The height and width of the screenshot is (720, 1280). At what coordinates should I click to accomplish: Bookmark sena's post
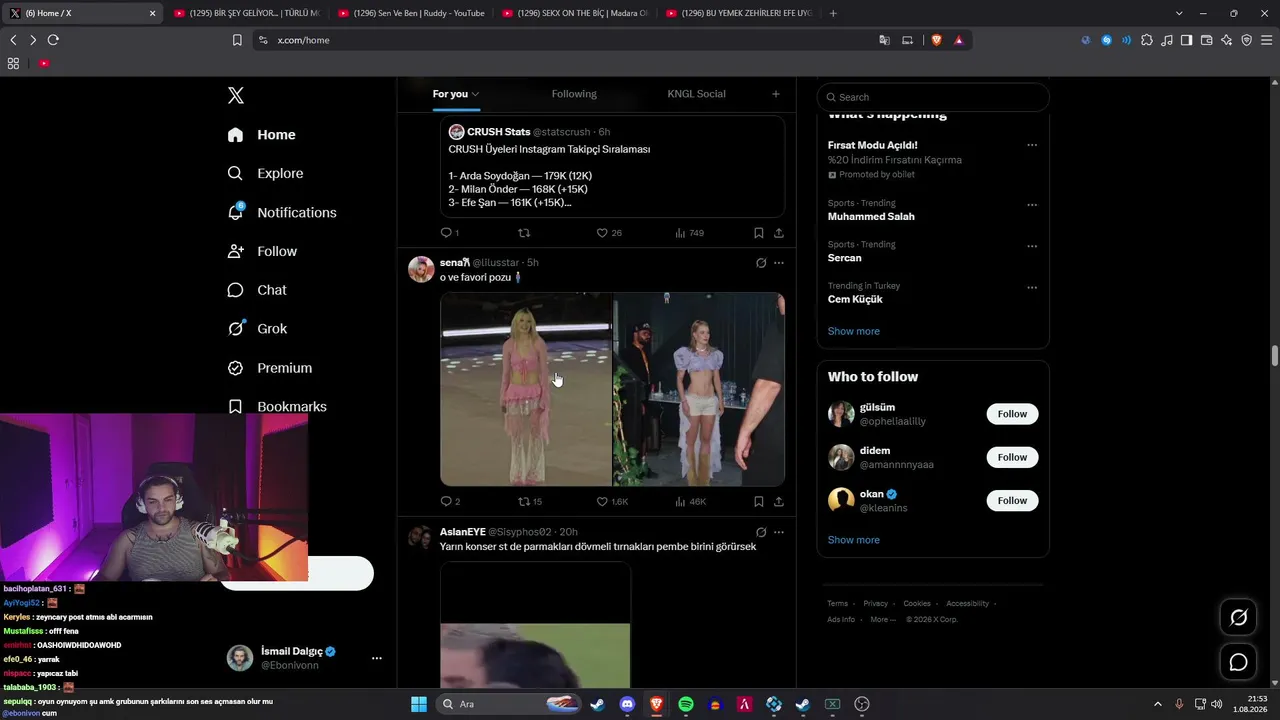point(759,502)
